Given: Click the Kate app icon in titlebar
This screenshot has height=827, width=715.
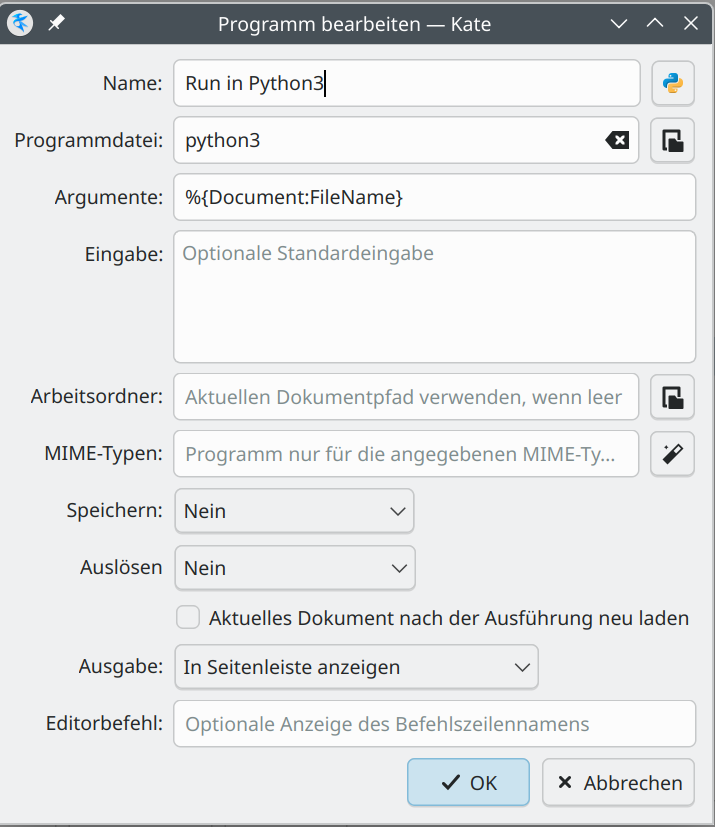Looking at the screenshot, I should (x=20, y=23).
